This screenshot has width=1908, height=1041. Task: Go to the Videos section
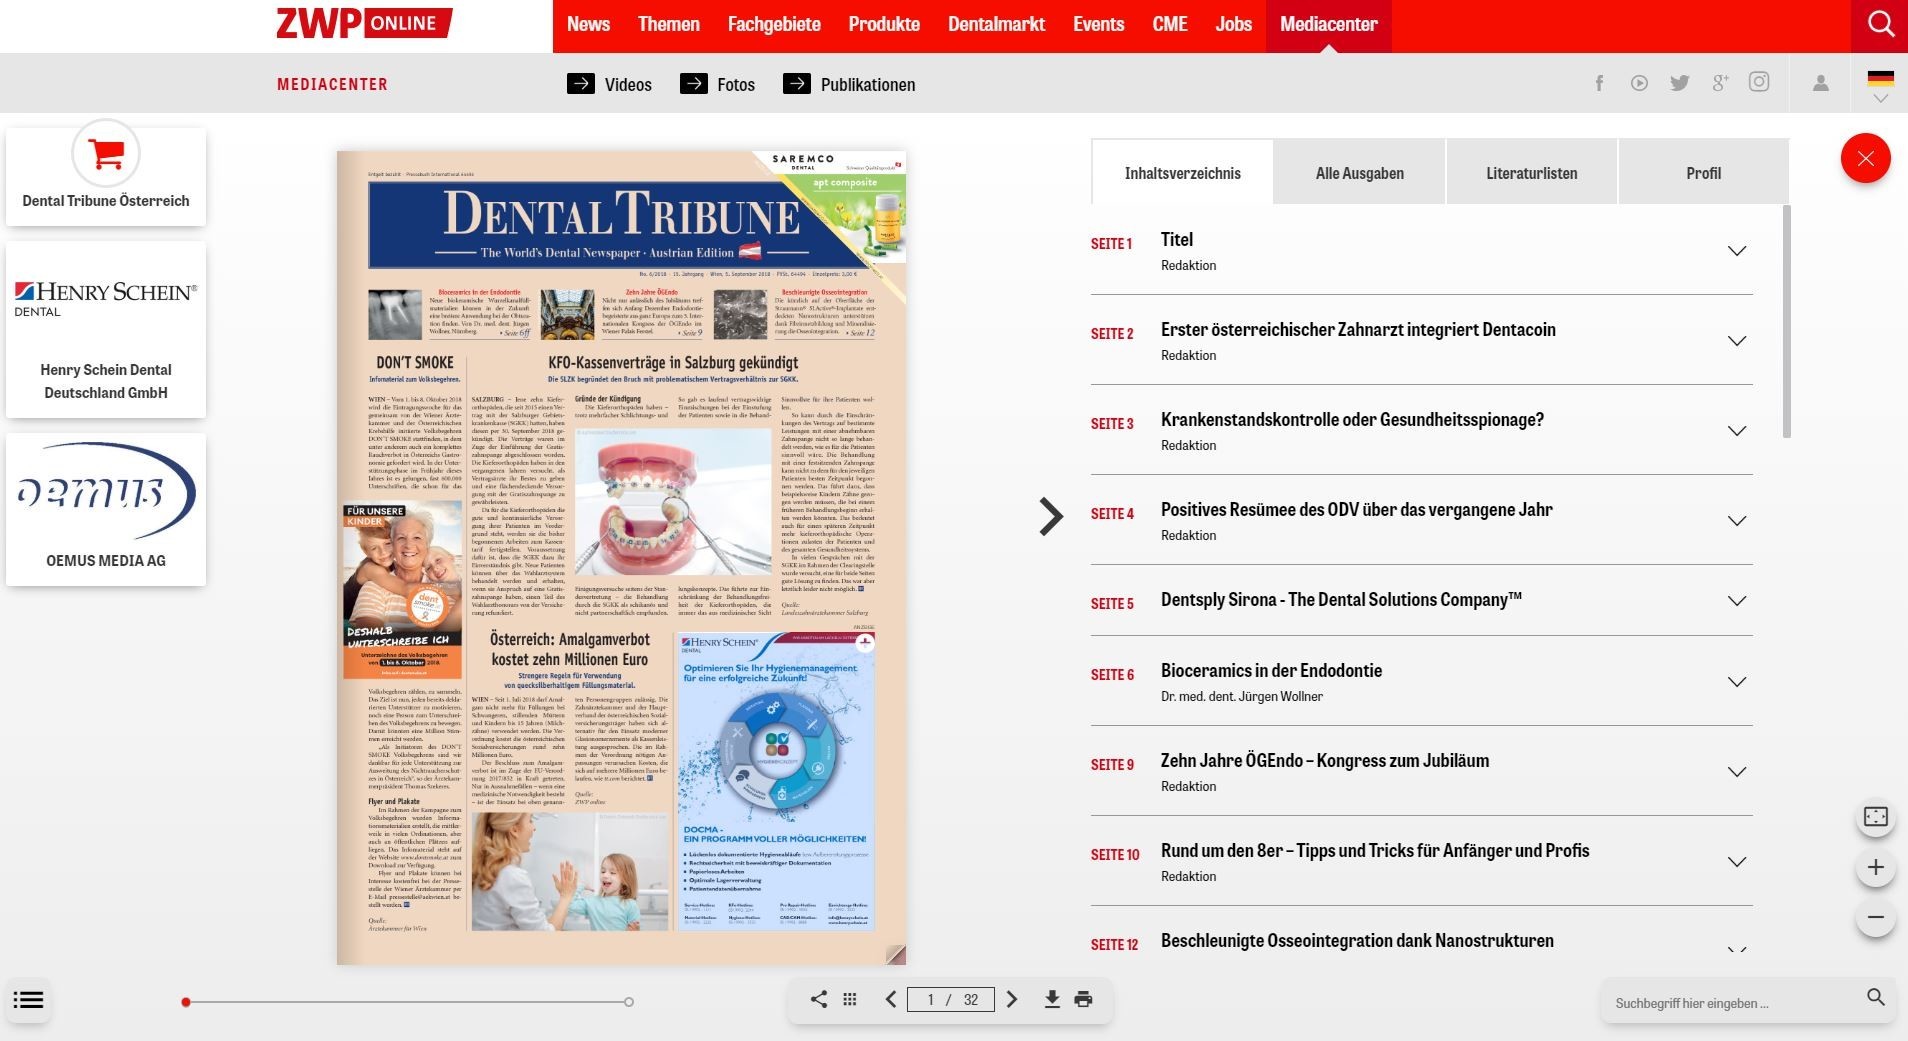(x=609, y=84)
